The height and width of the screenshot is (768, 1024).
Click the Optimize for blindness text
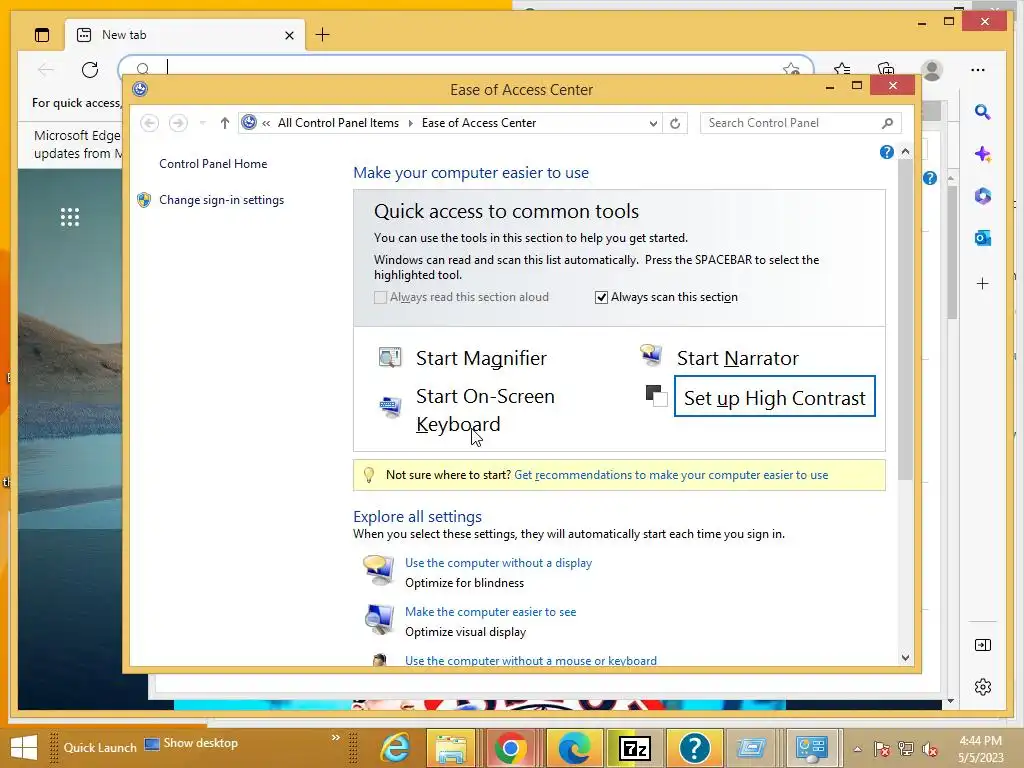point(464,583)
